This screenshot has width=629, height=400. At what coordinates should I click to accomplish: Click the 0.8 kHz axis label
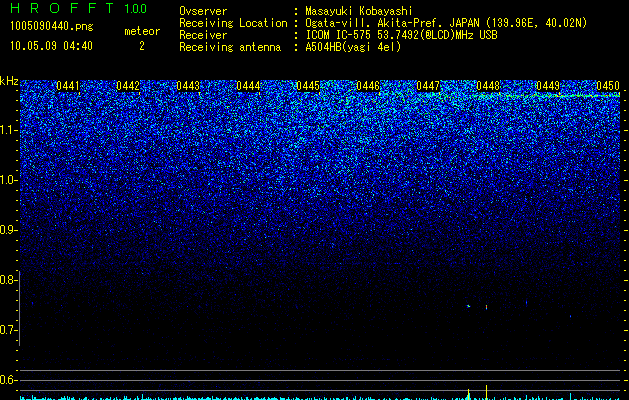(x=8, y=280)
